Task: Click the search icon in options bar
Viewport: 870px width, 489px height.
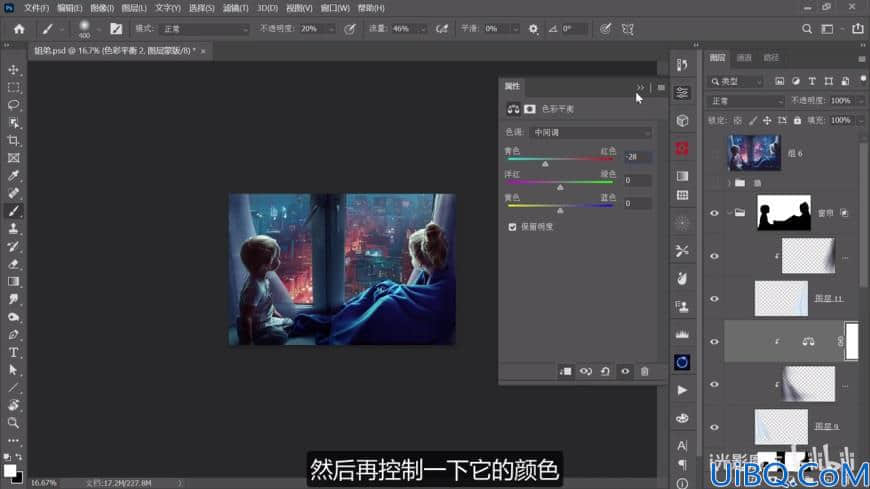Action: (807, 29)
